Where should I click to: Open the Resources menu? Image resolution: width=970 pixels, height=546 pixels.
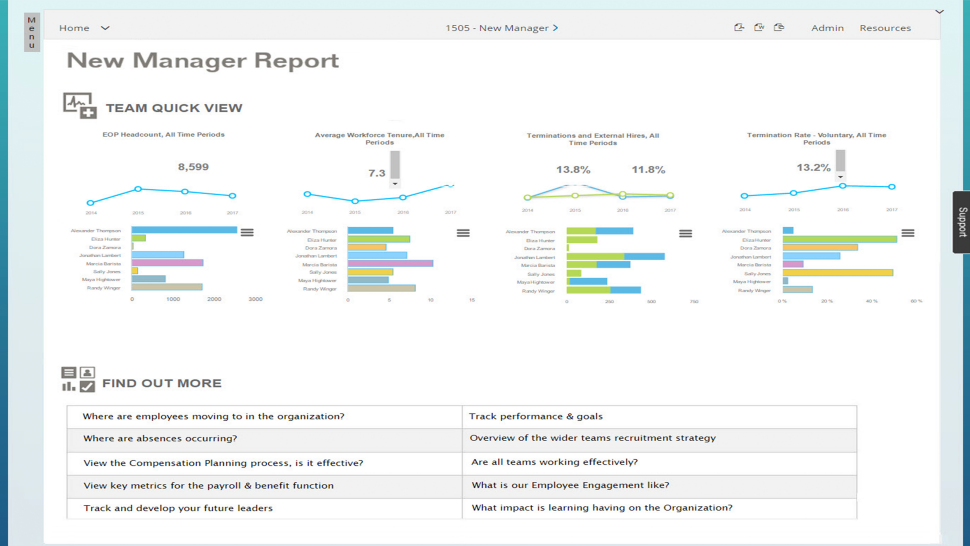pyautogui.click(x=885, y=28)
